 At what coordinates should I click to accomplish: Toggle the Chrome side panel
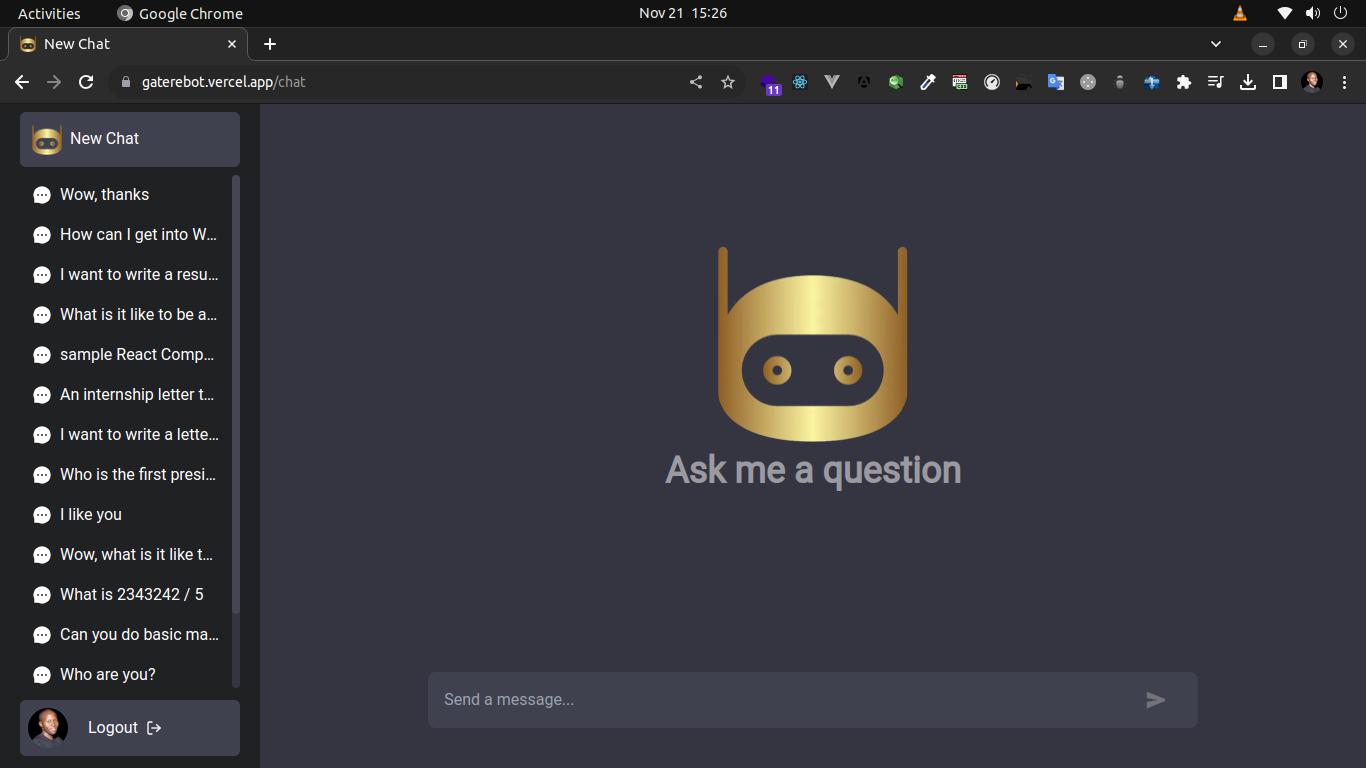tap(1280, 82)
